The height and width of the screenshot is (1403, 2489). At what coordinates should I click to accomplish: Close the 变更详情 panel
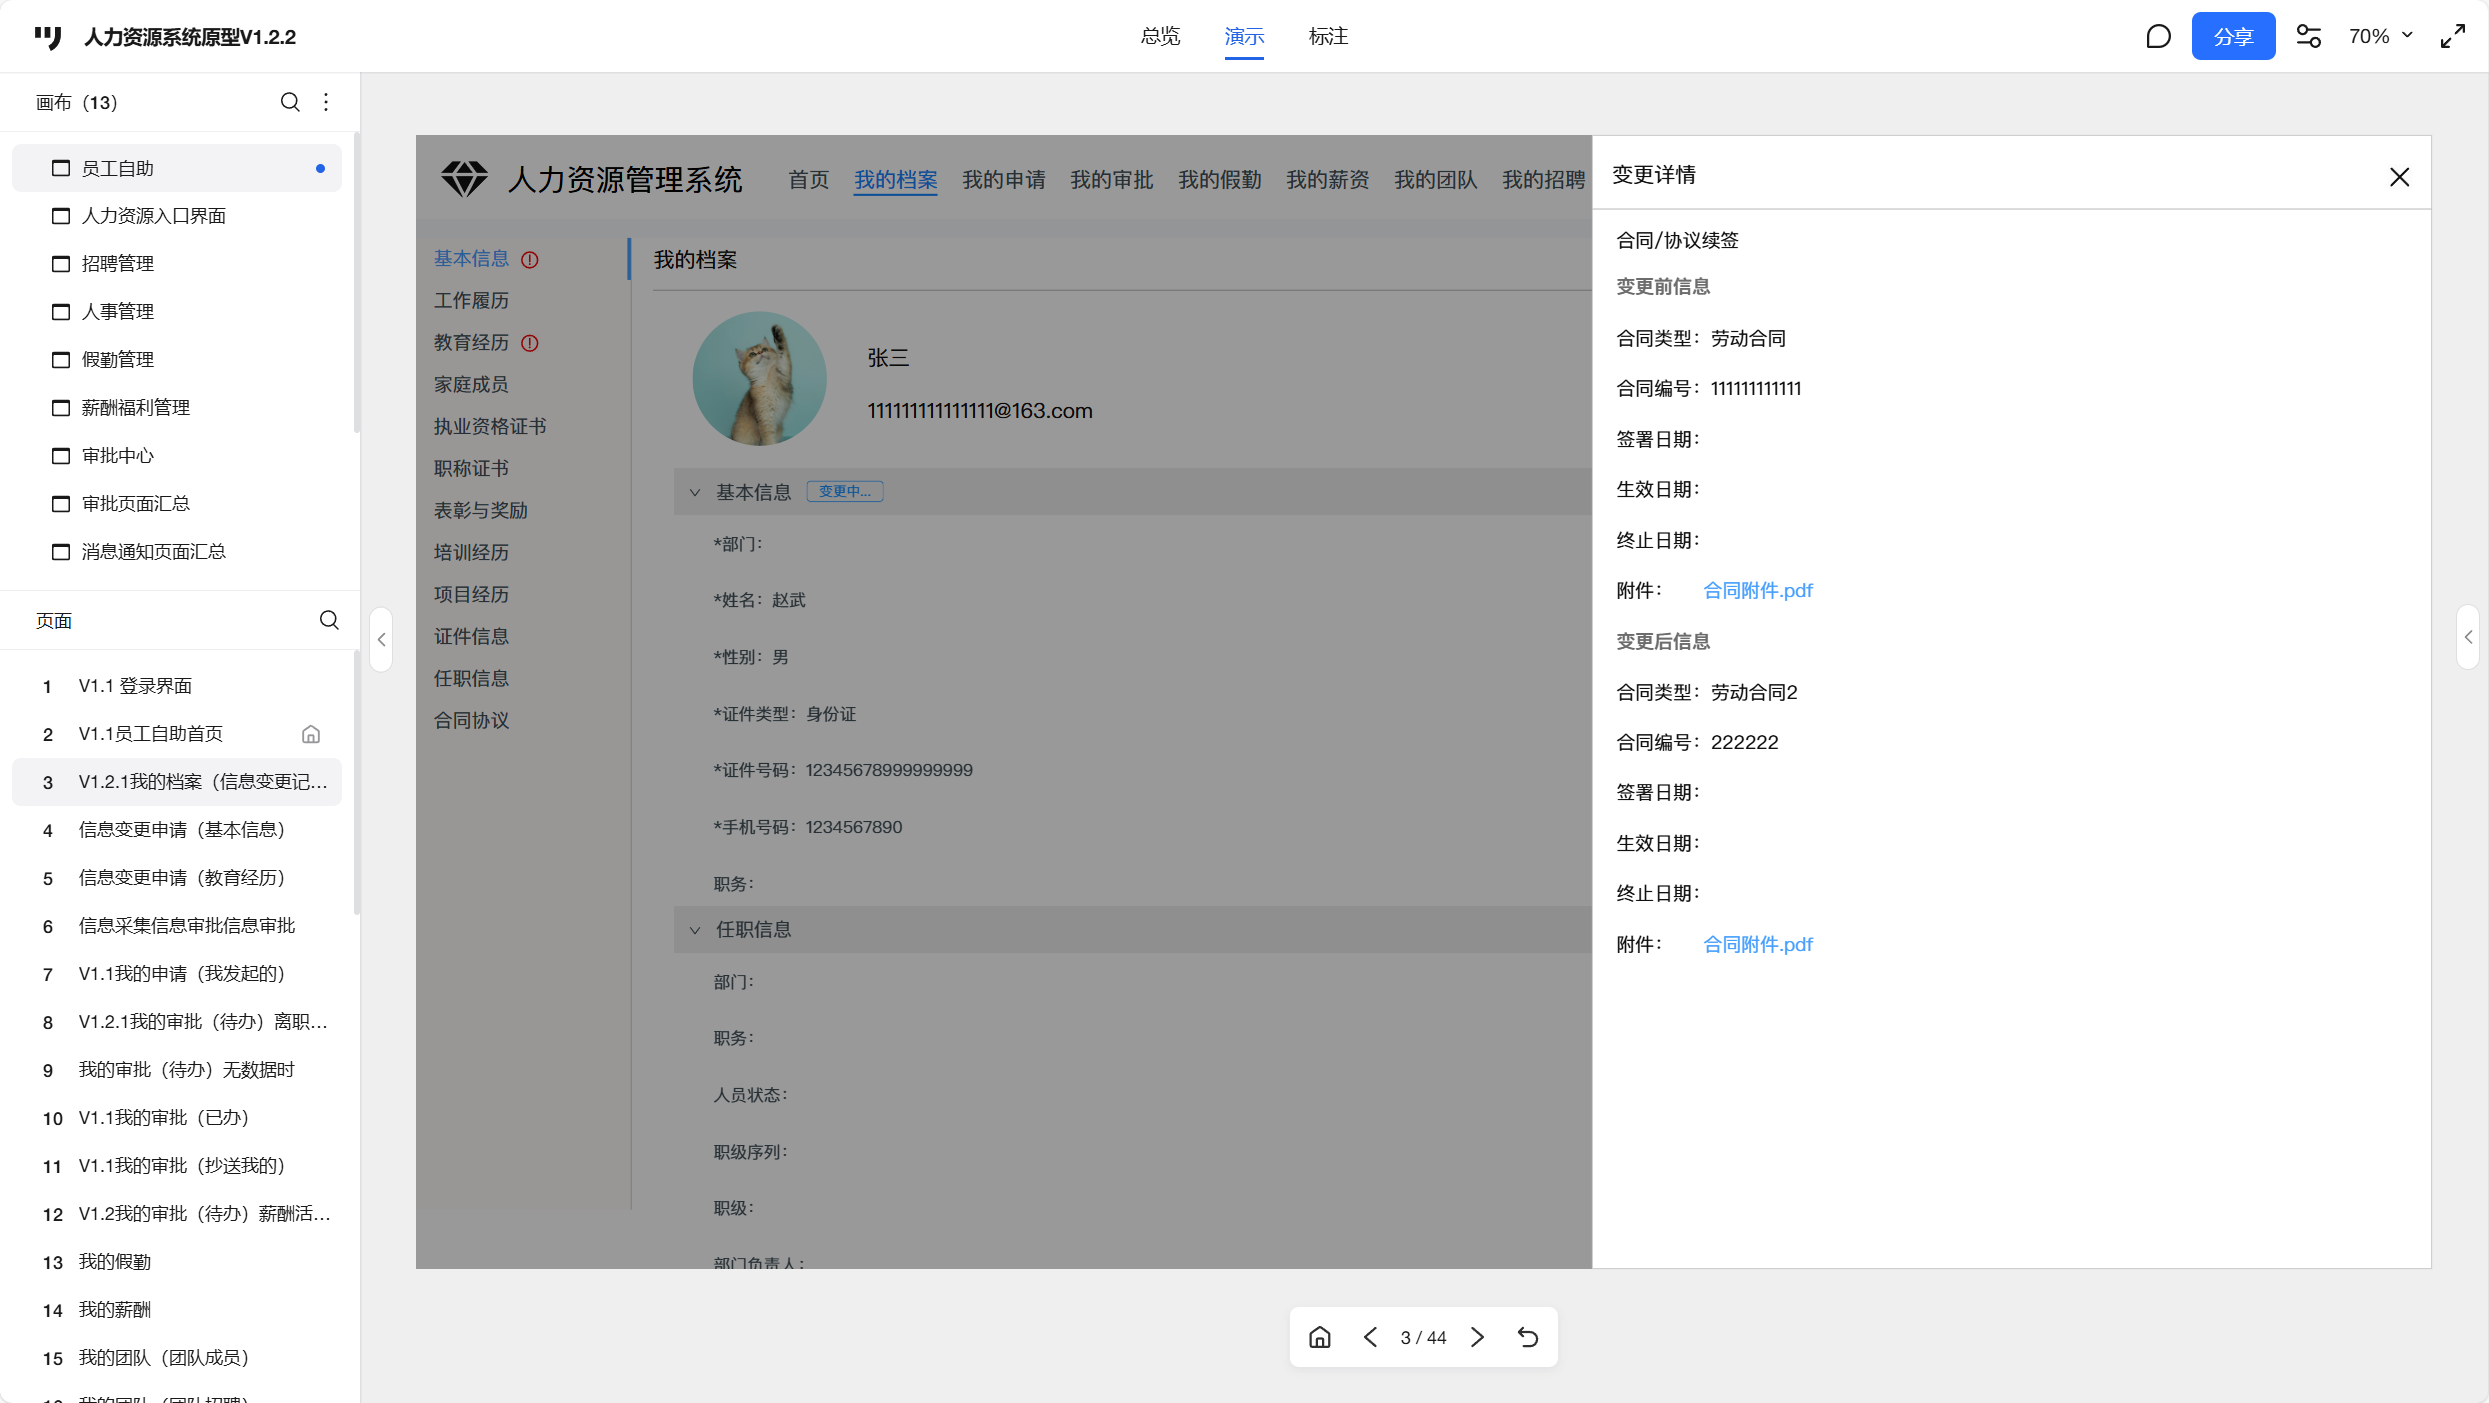pyautogui.click(x=2399, y=177)
